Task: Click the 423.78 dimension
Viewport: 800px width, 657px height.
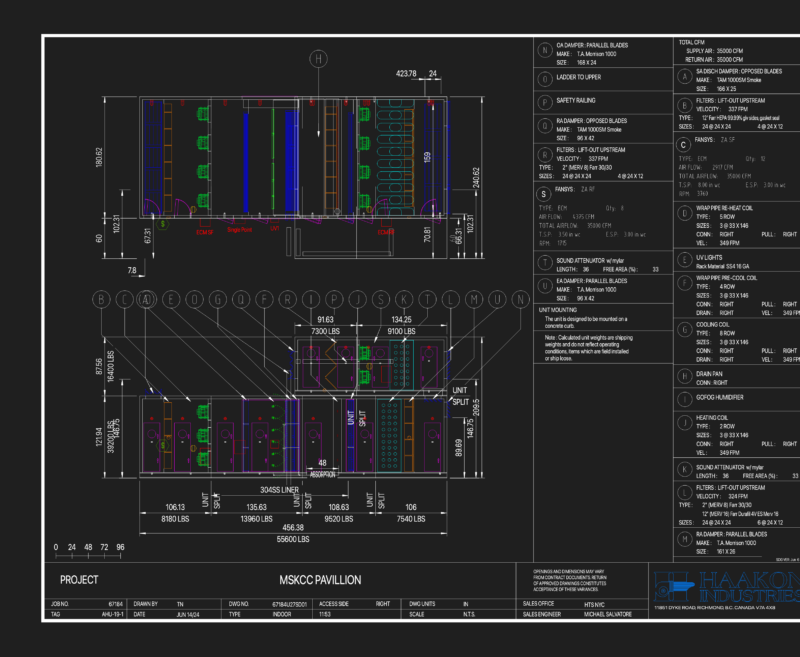Action: (406, 73)
